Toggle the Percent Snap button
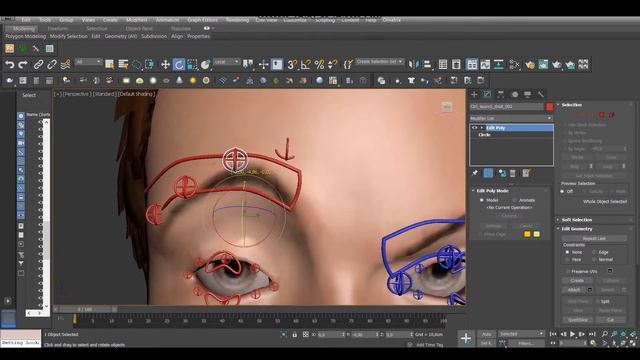 (x=319, y=64)
